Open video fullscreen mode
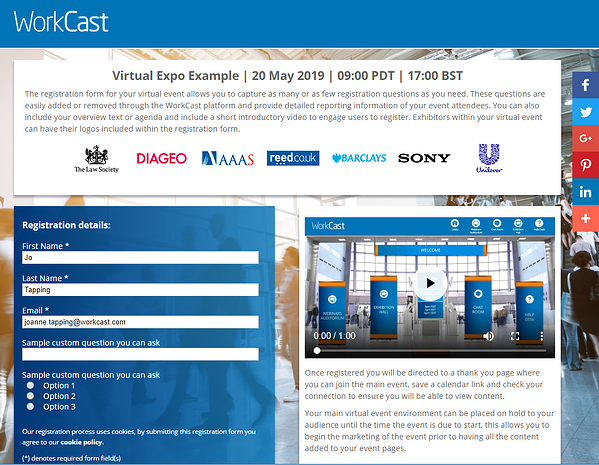Image resolution: width=599 pixels, height=465 pixels. pyautogui.click(x=515, y=336)
